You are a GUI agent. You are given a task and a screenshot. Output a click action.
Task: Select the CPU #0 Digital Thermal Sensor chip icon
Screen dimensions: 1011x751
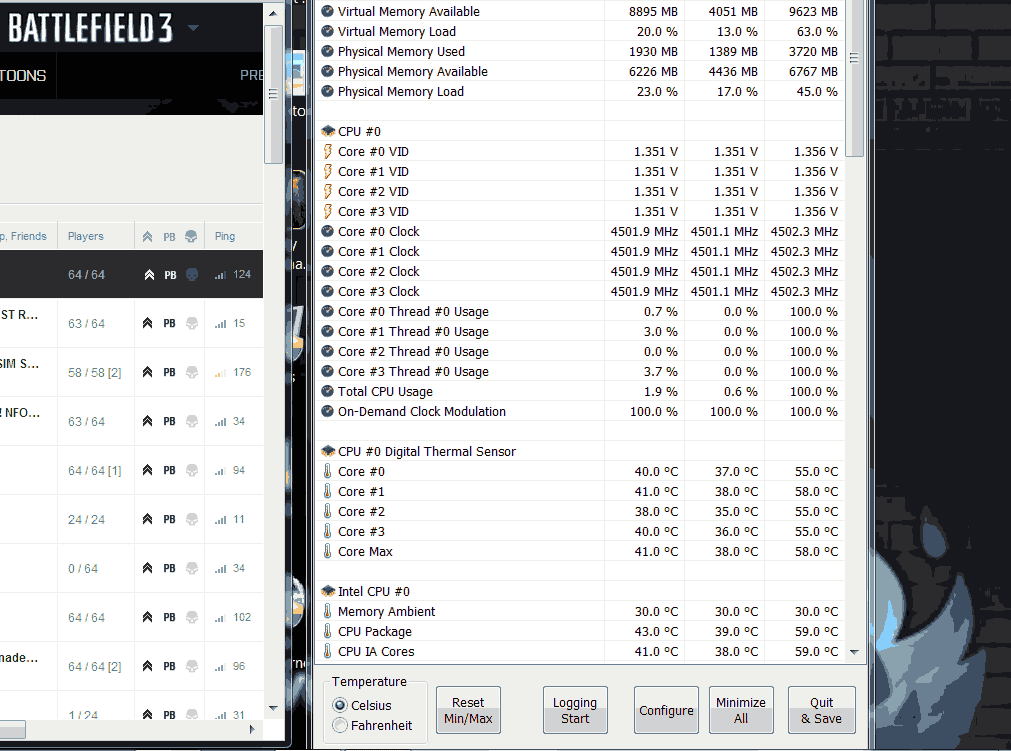click(x=328, y=451)
